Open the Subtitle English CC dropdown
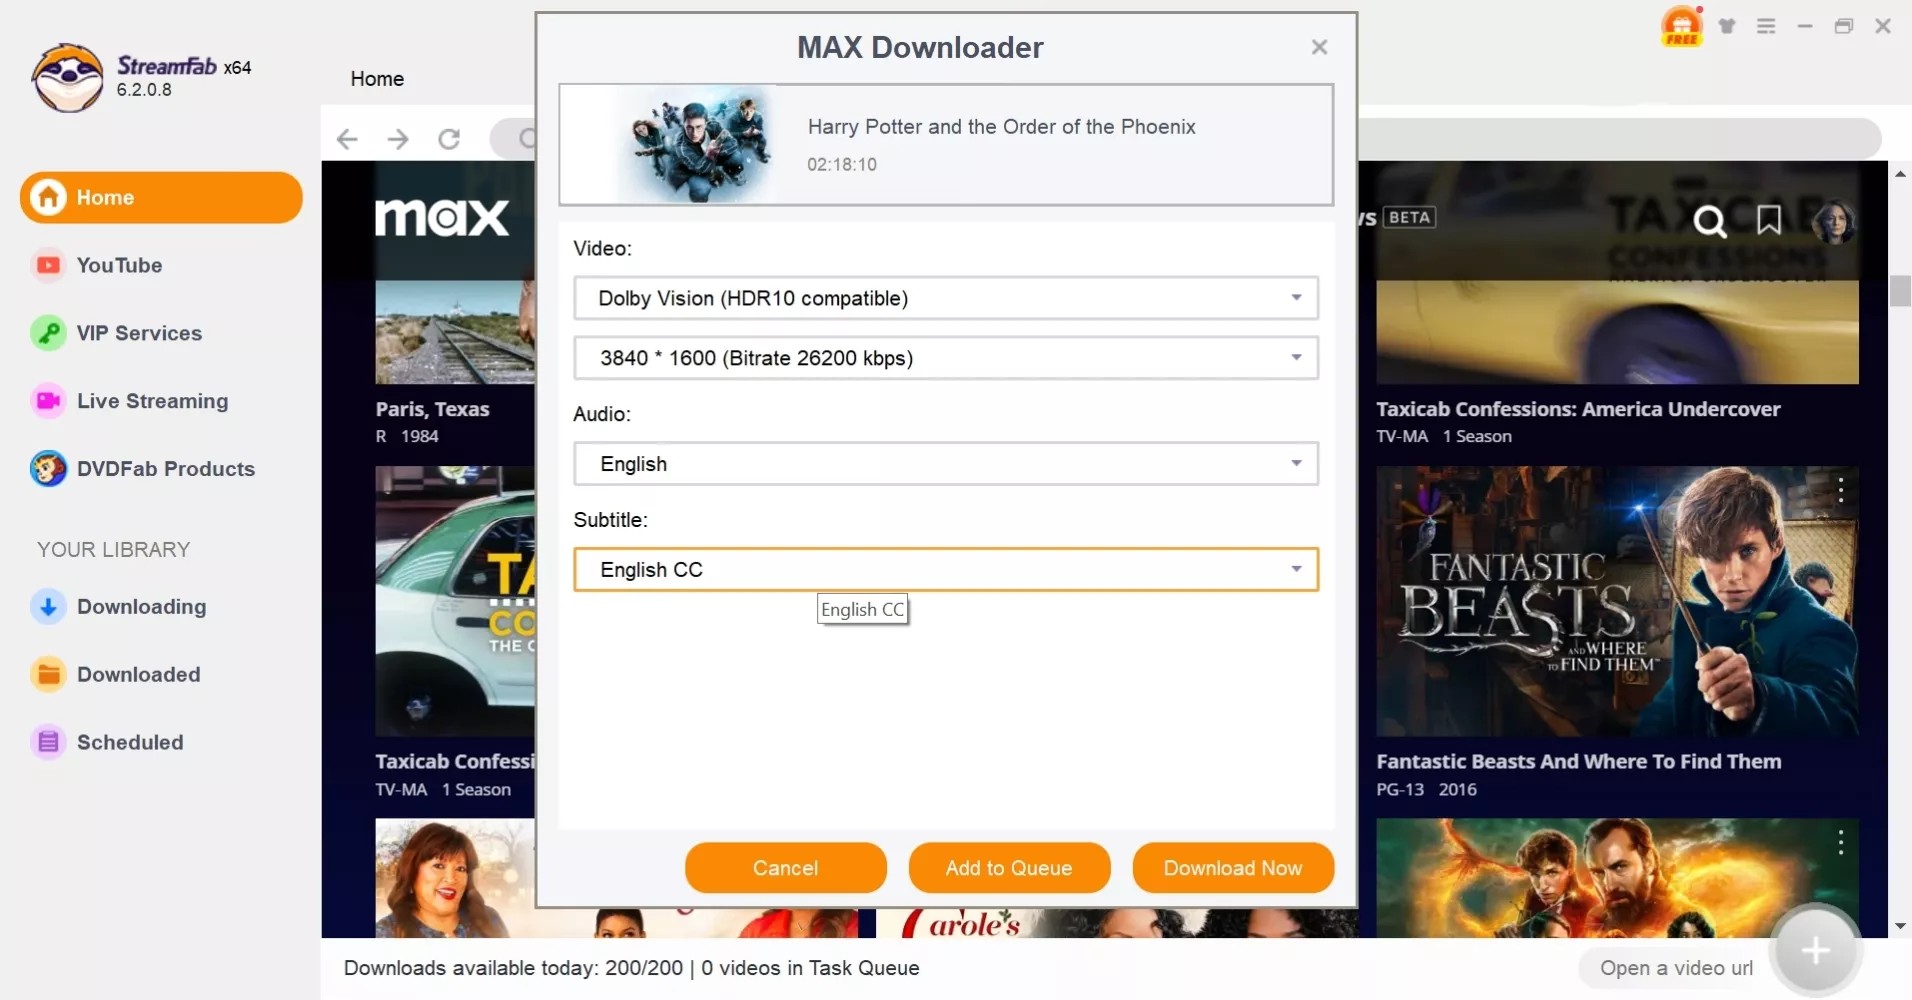 [946, 570]
